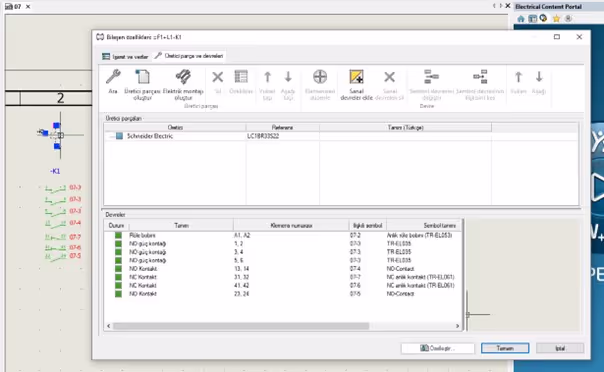Click 07-4 cross reference in schematic

click(x=75, y=223)
